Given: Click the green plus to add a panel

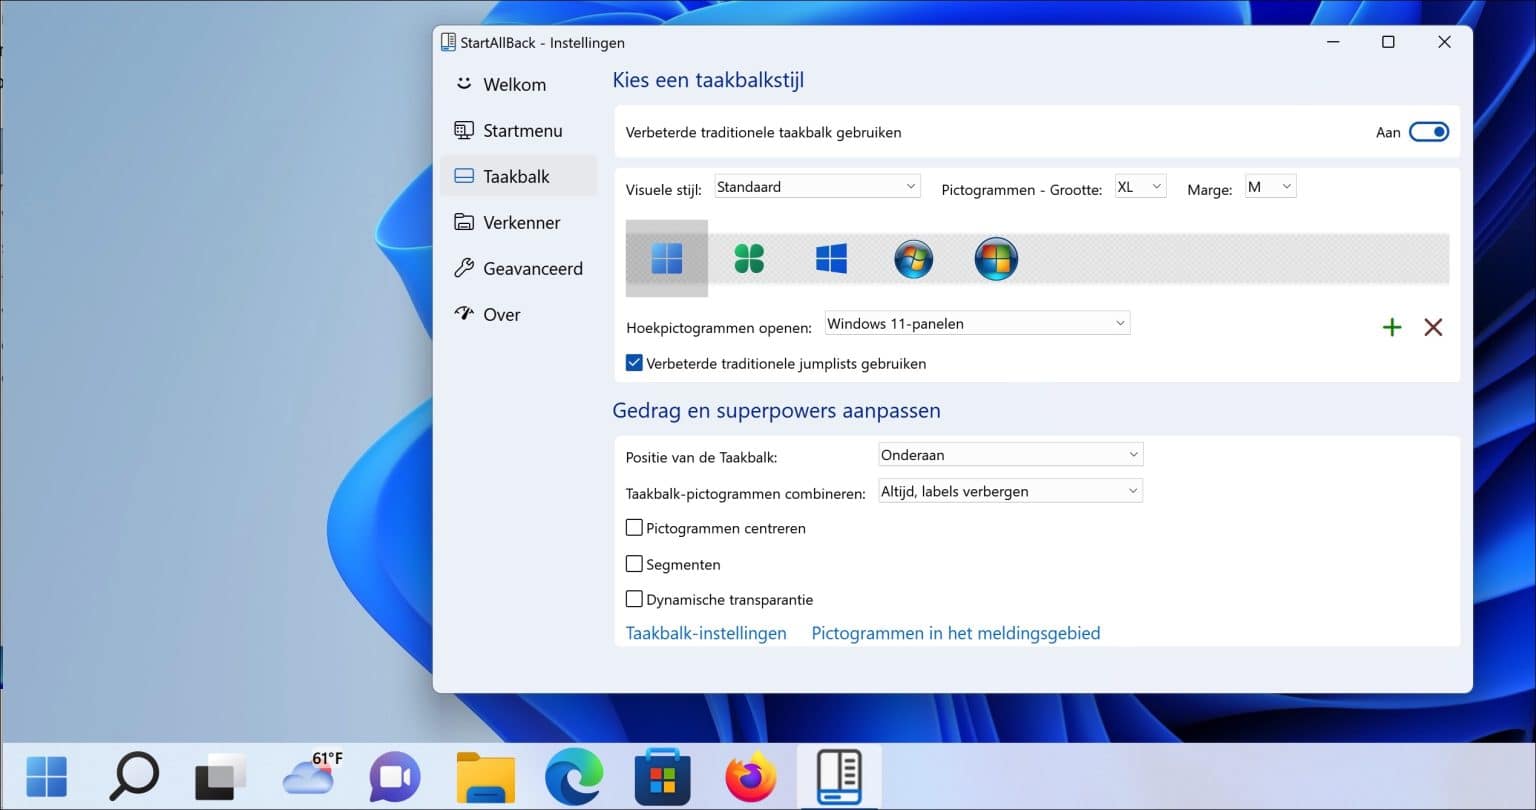Looking at the screenshot, I should click(x=1391, y=327).
